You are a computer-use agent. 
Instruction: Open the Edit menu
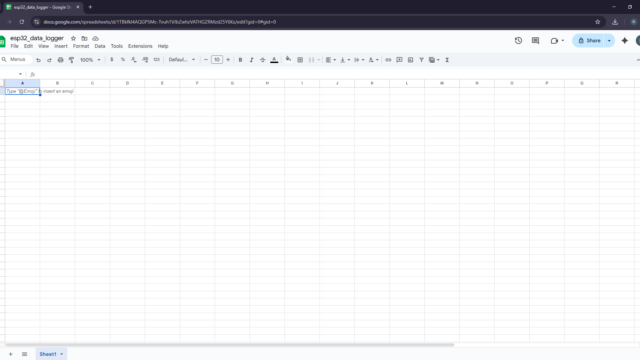coord(28,46)
